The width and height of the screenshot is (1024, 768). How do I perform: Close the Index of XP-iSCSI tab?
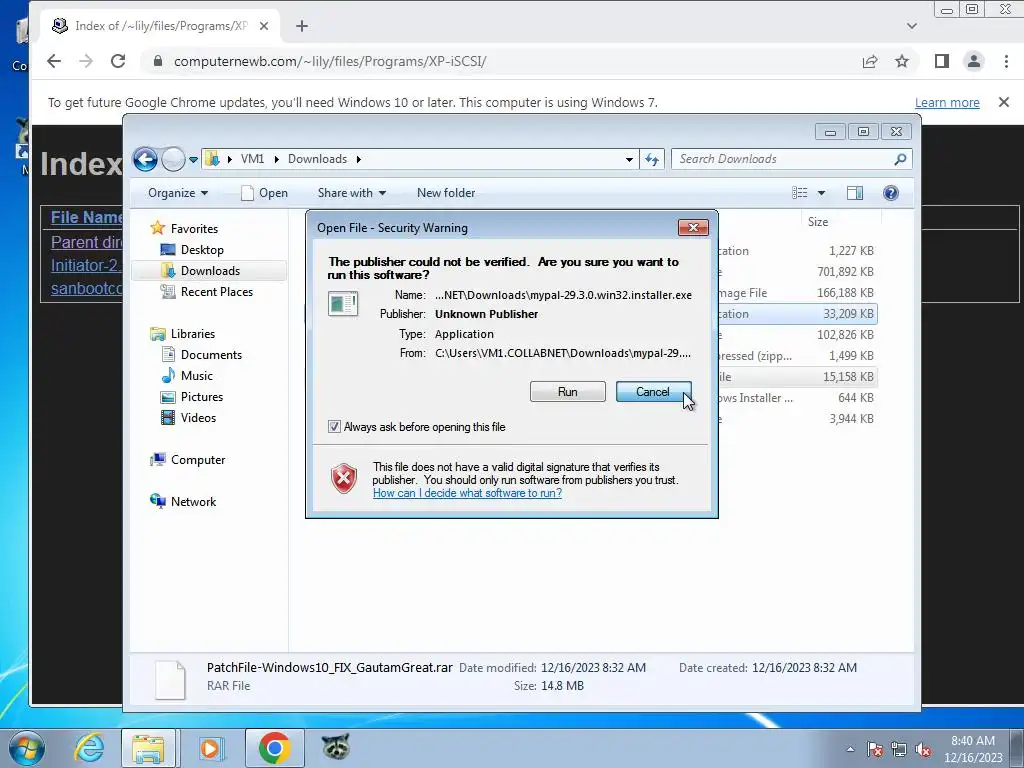click(264, 26)
